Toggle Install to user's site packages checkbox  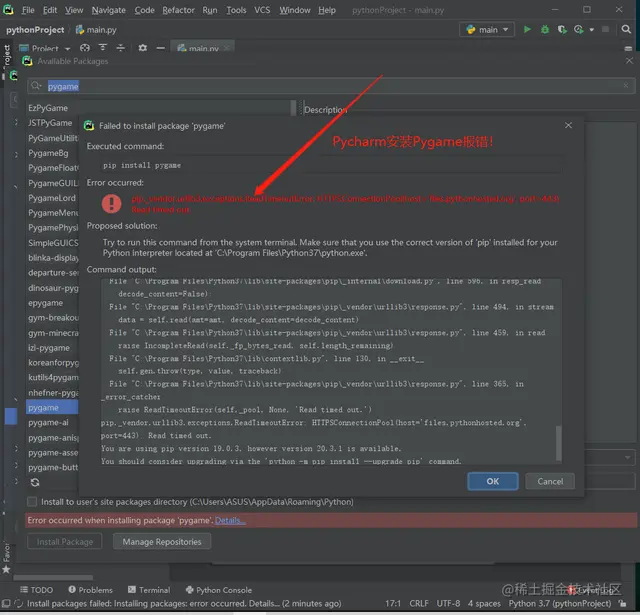[32, 502]
